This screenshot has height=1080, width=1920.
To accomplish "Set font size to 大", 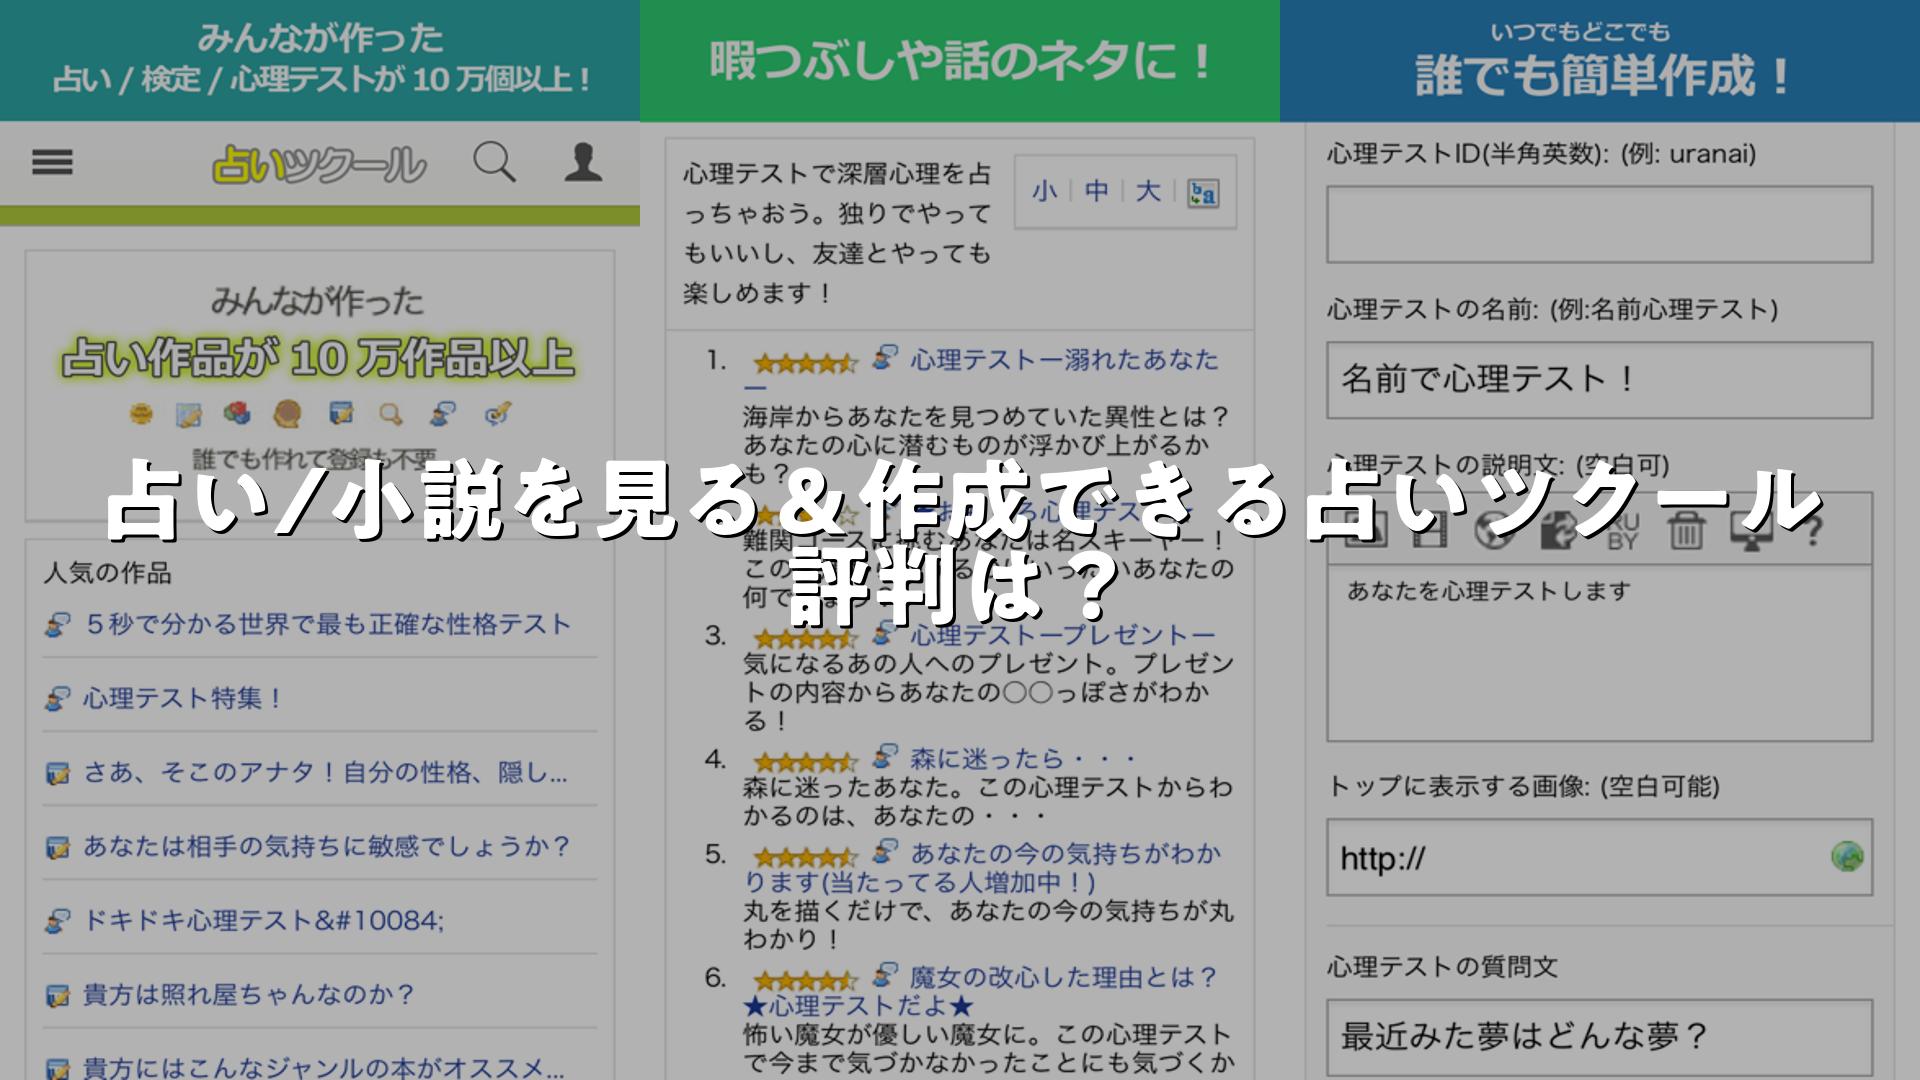I will [x=1148, y=191].
